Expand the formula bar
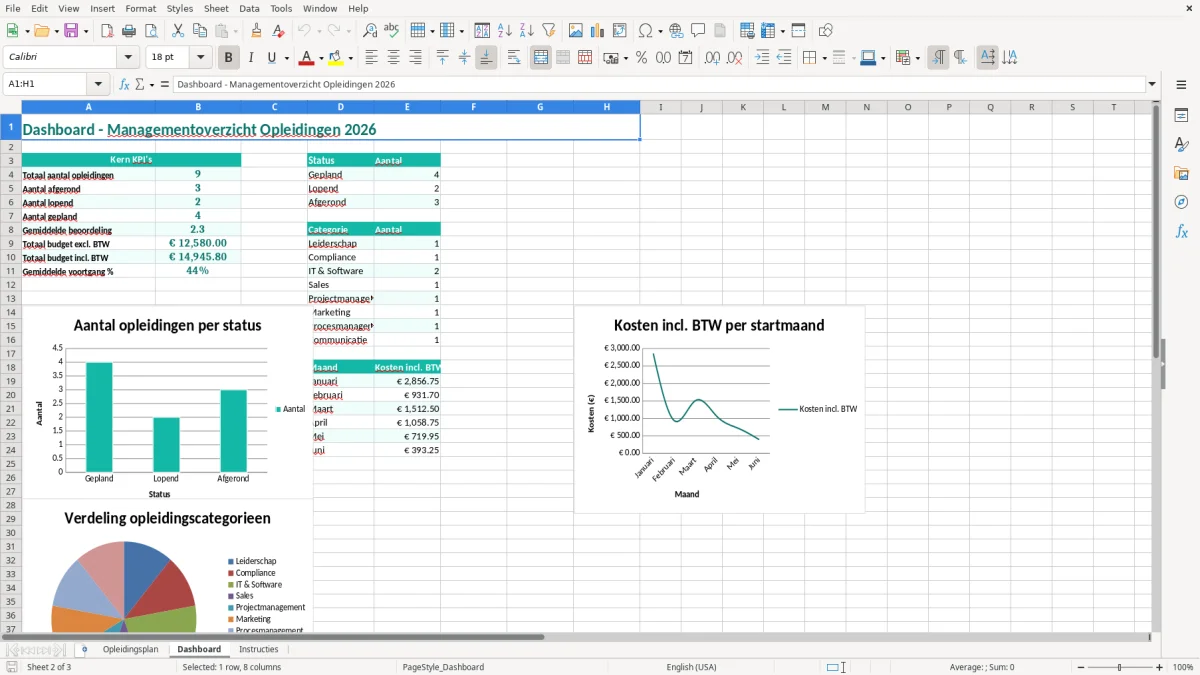 click(x=1152, y=84)
